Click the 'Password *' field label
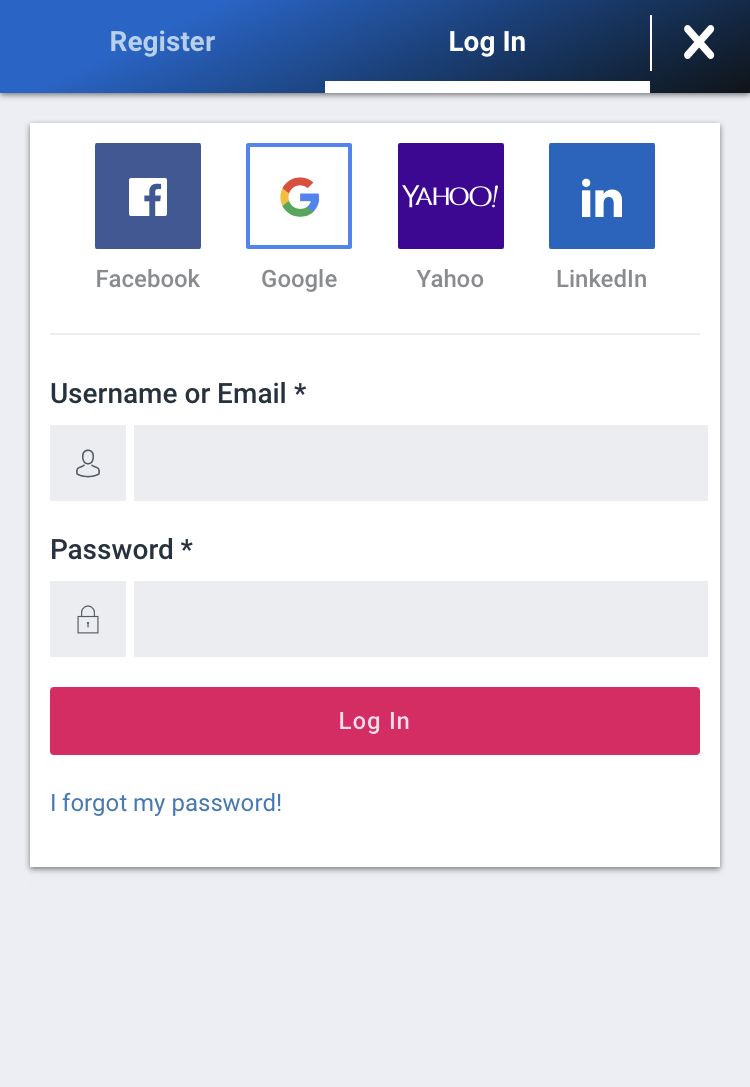 coord(121,550)
